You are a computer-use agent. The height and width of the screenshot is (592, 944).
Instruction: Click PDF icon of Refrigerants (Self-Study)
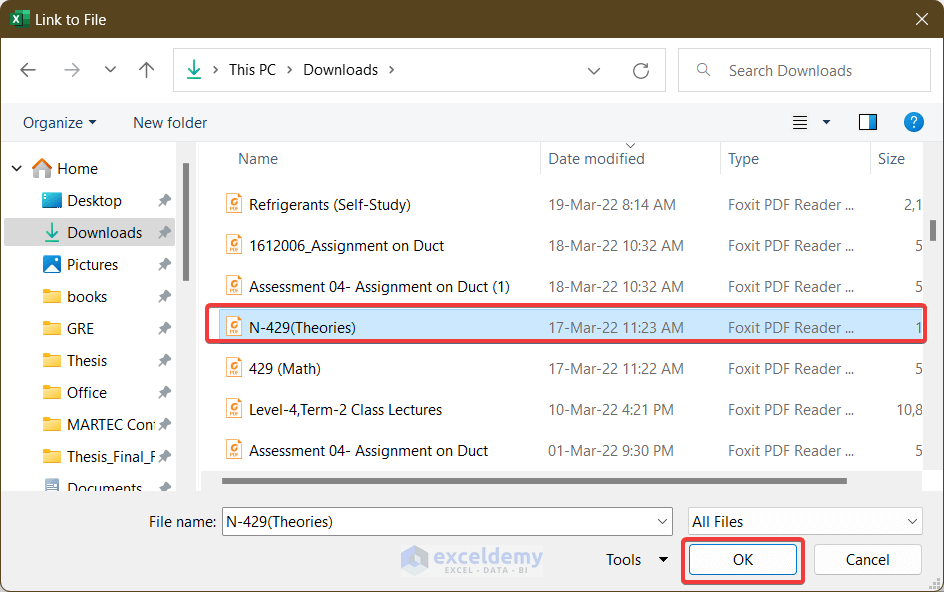tap(234, 204)
